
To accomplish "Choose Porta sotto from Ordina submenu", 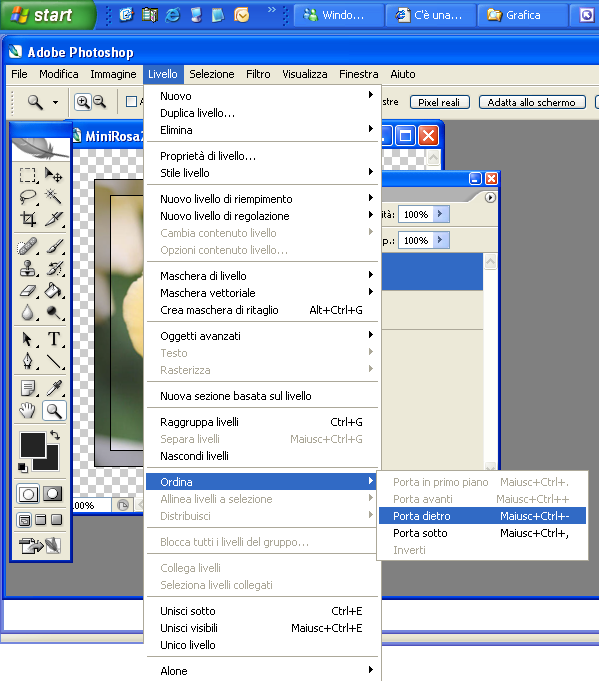I will point(482,533).
